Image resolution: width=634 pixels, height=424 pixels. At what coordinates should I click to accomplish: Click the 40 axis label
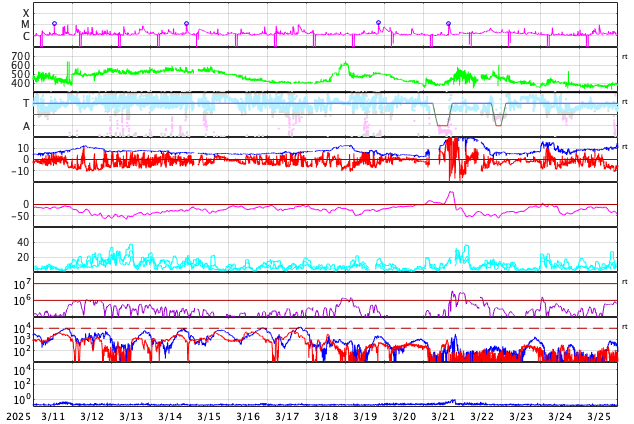click(x=23, y=243)
